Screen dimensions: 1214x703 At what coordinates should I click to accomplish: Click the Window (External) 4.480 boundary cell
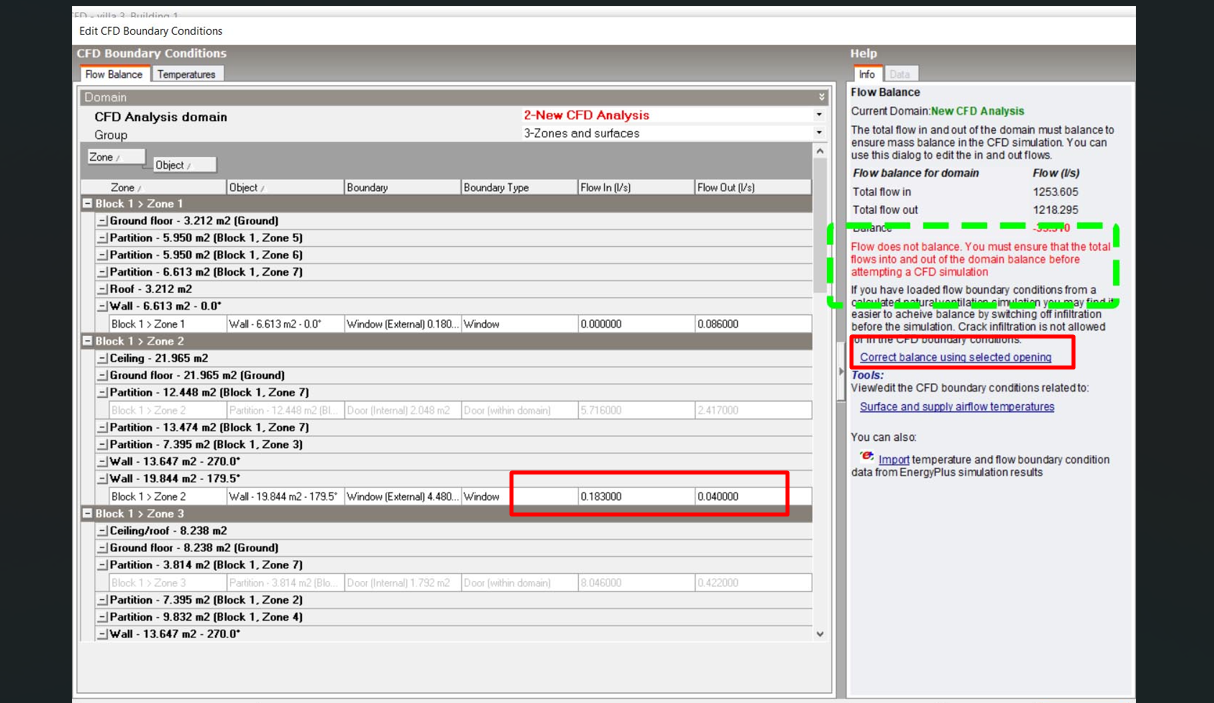pos(402,497)
